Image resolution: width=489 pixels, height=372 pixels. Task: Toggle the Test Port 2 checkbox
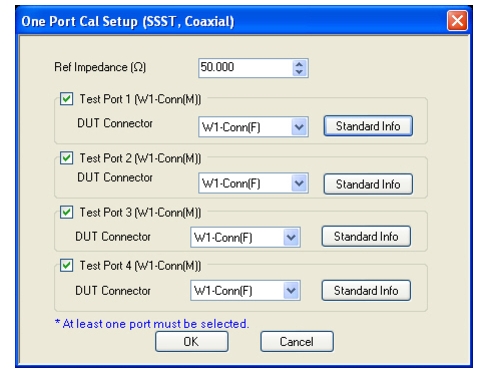[x=66, y=158]
